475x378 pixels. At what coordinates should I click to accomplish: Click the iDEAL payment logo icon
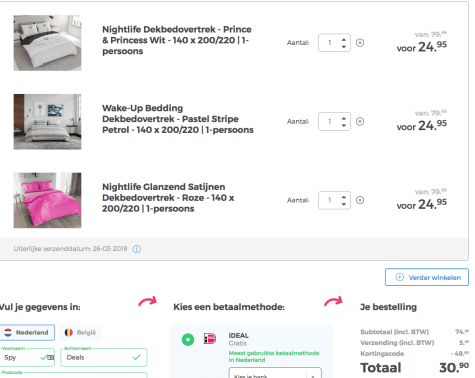point(210,339)
